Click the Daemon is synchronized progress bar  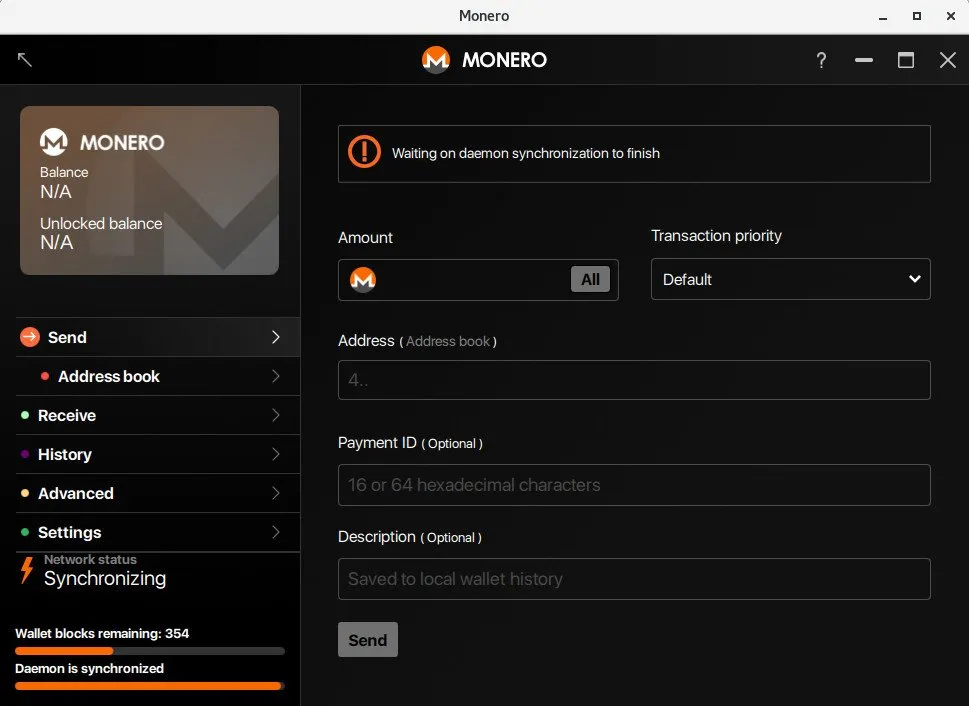pyautogui.click(x=150, y=686)
